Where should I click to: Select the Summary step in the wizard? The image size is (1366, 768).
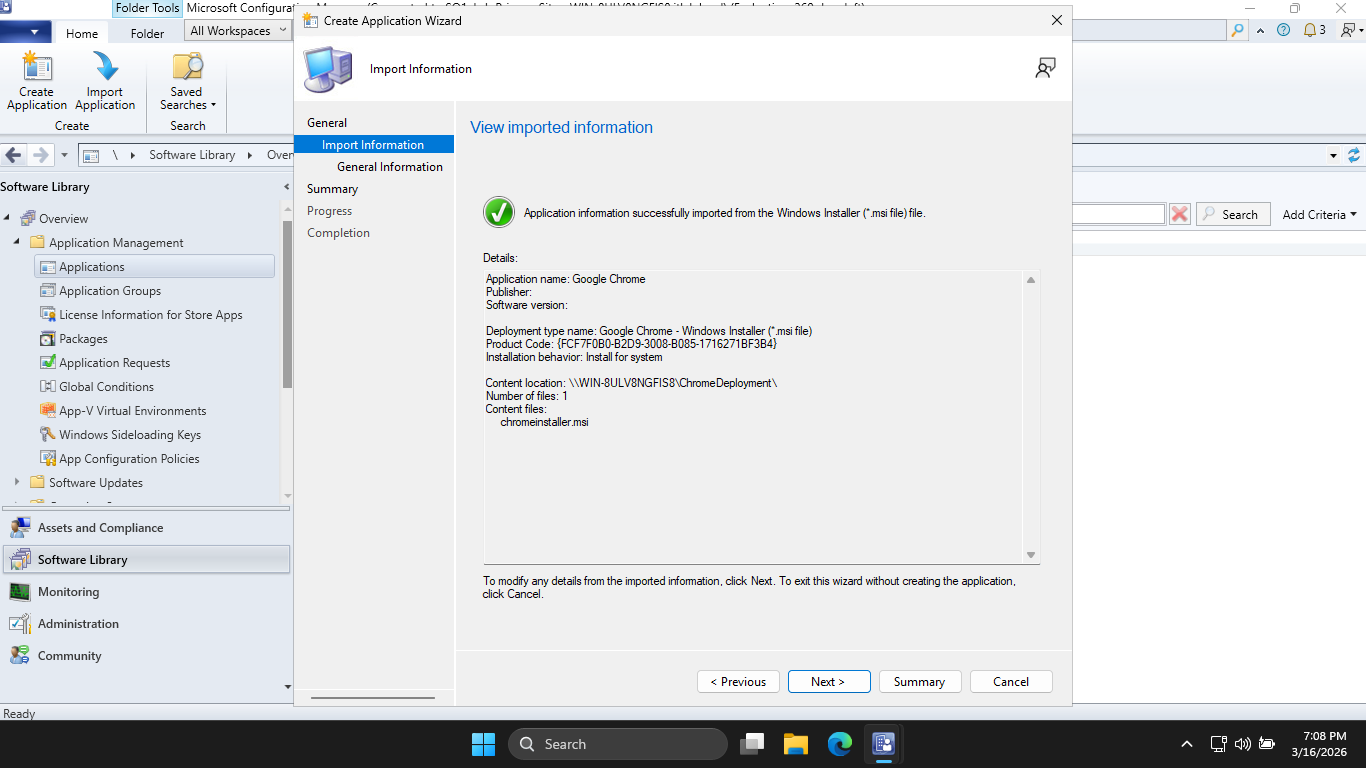click(332, 189)
